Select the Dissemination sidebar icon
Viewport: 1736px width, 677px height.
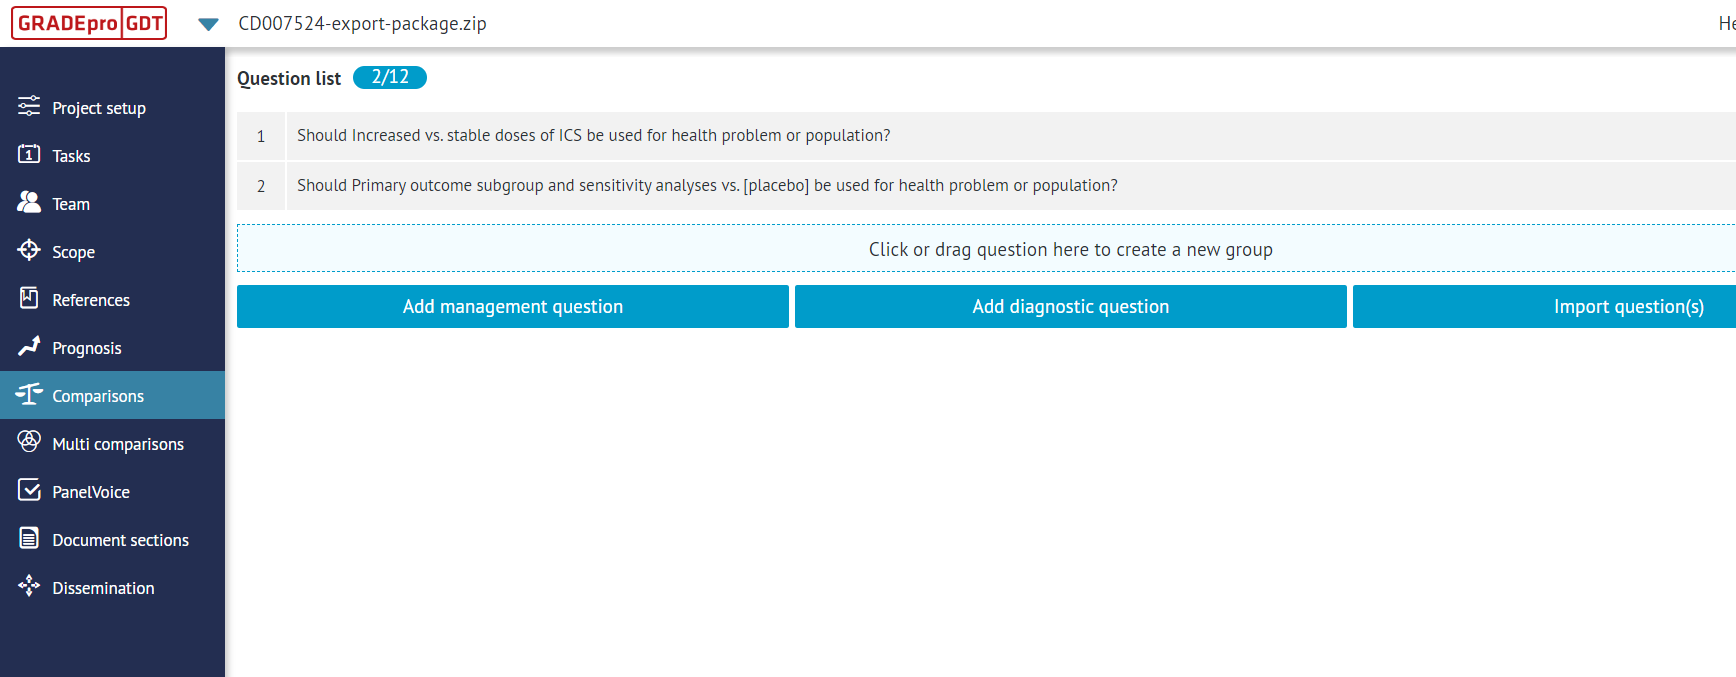28,587
